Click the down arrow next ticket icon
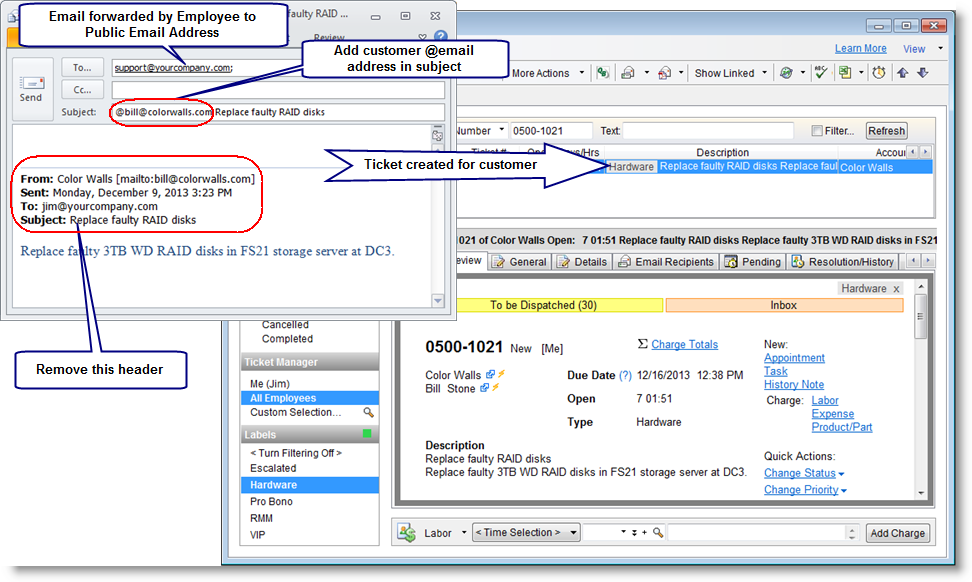 [922, 73]
